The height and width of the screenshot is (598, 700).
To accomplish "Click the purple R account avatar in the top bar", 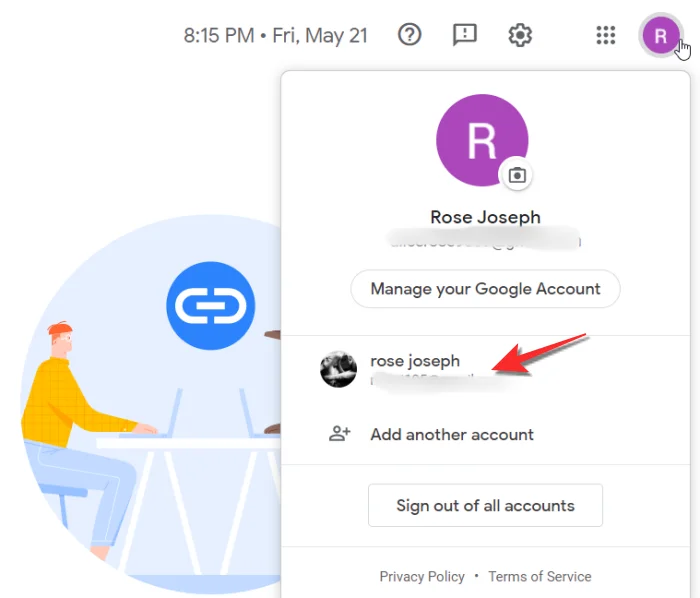I will click(660, 37).
